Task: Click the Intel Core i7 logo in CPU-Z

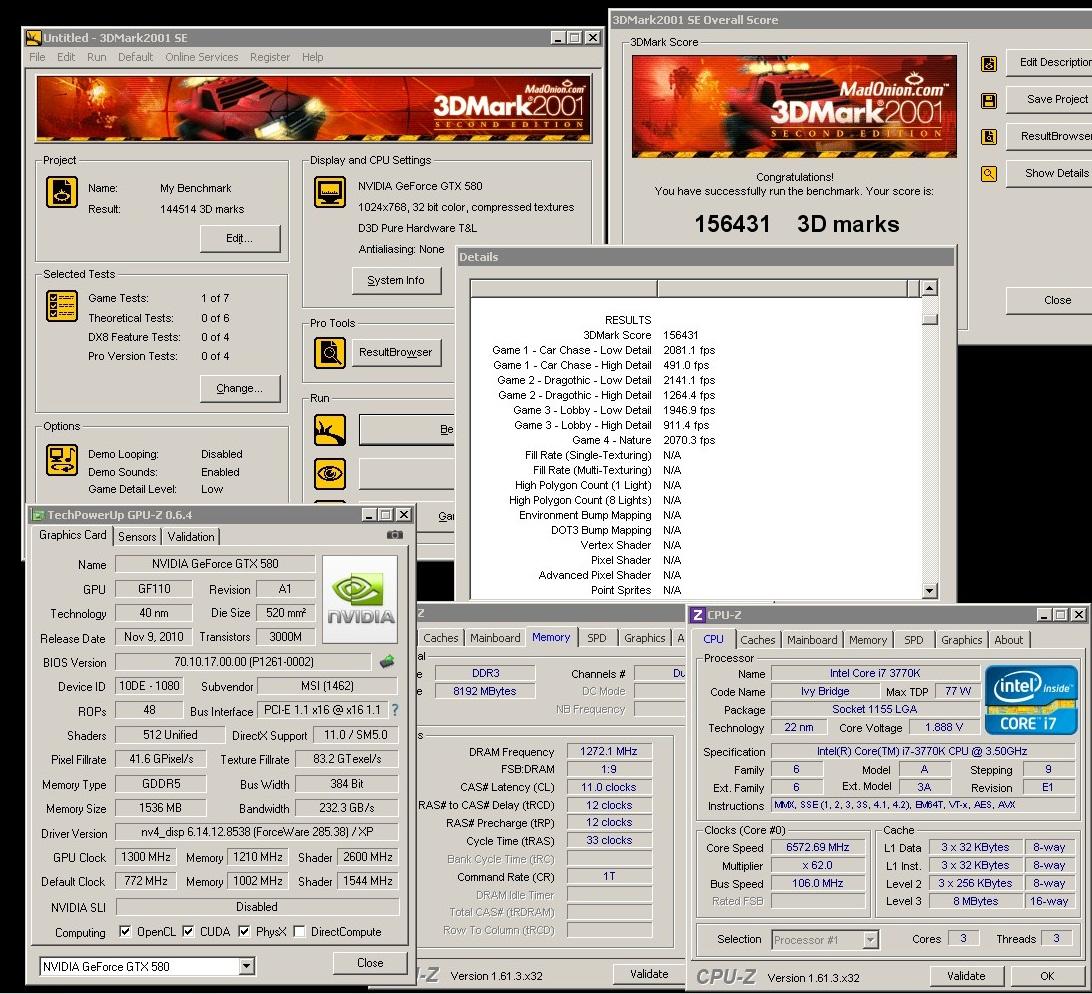Action: (1031, 700)
